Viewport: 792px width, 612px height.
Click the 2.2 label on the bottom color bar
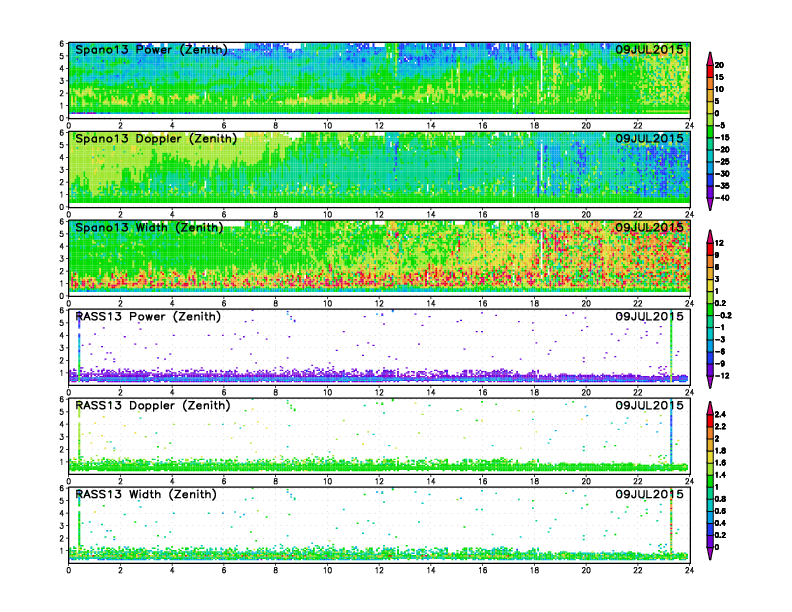pyautogui.click(x=720, y=426)
